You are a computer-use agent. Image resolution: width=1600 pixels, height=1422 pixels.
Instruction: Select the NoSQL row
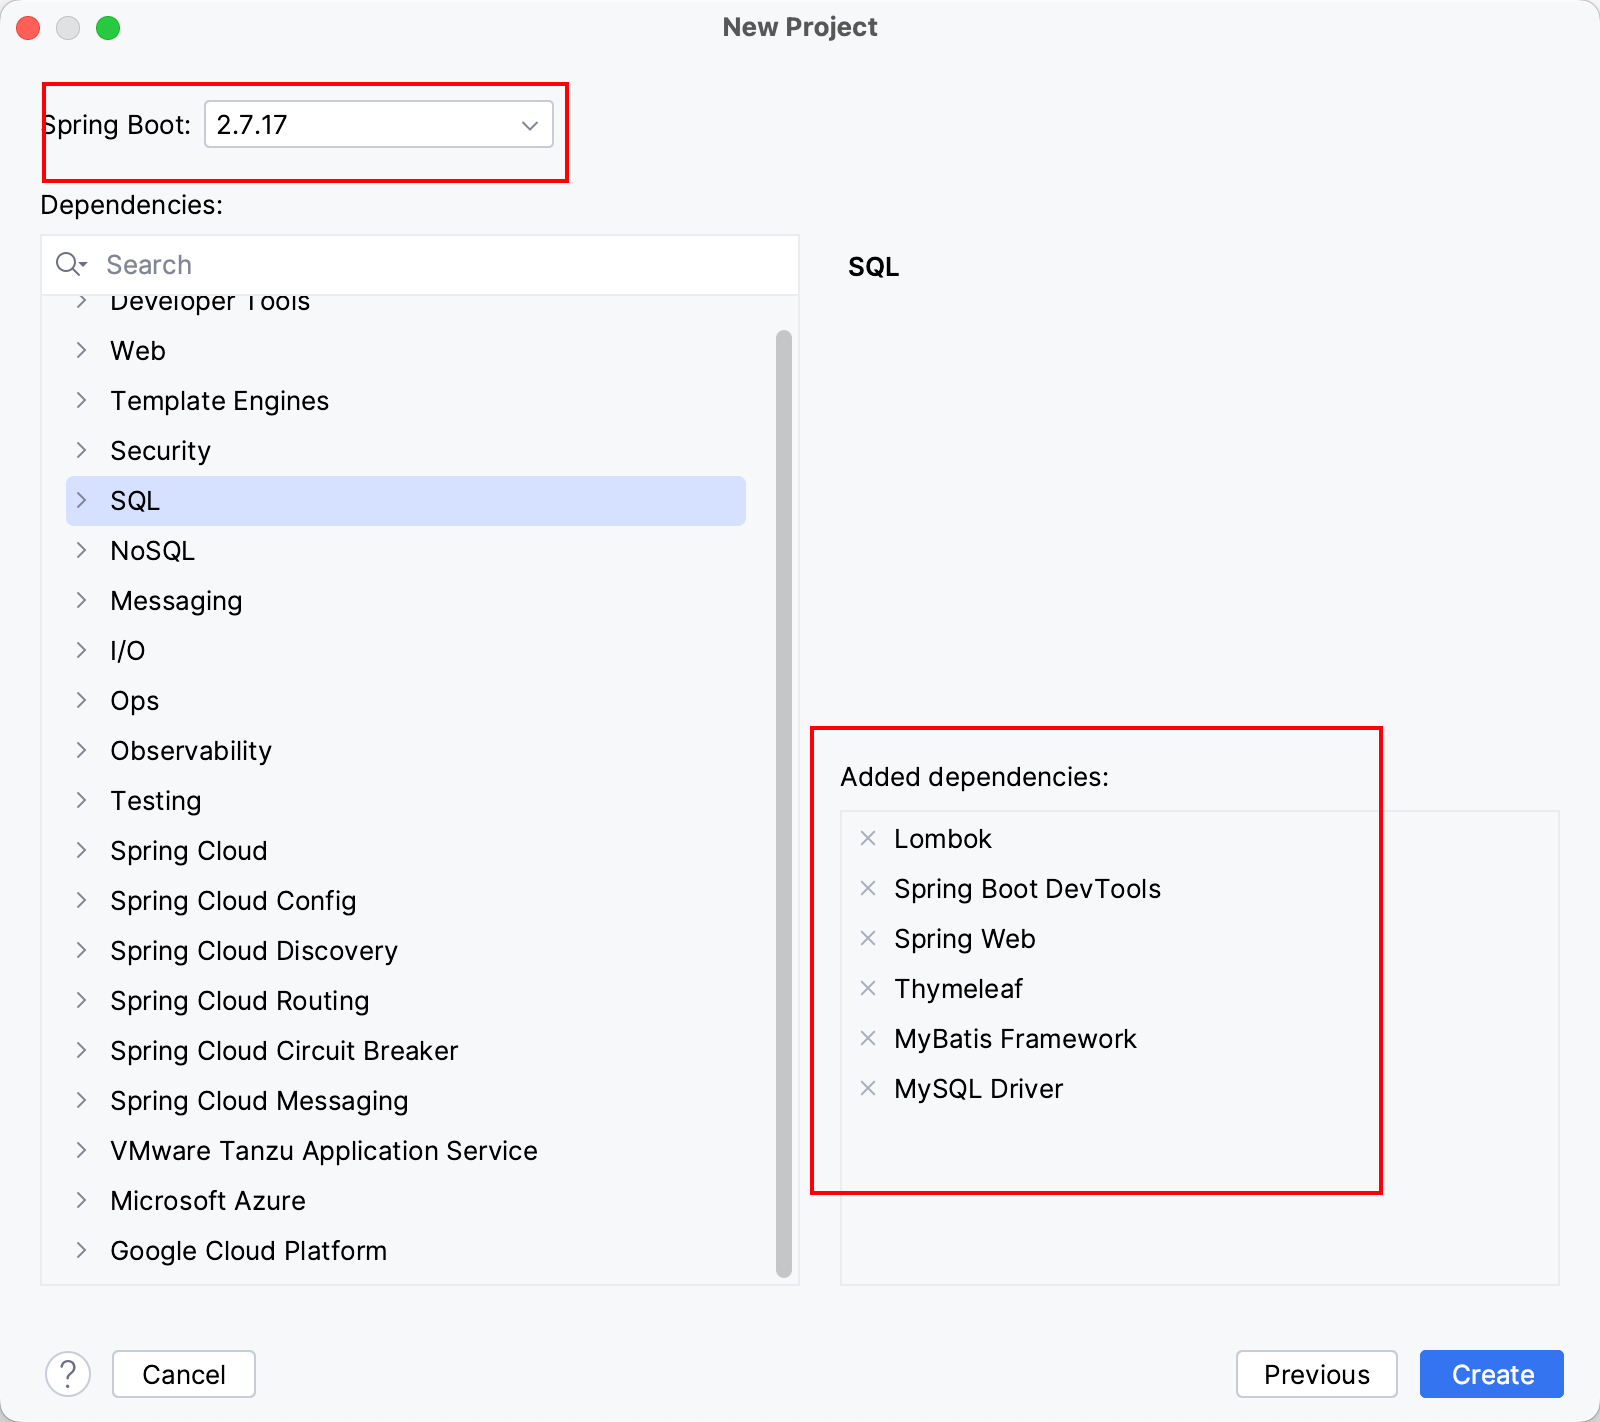(406, 551)
